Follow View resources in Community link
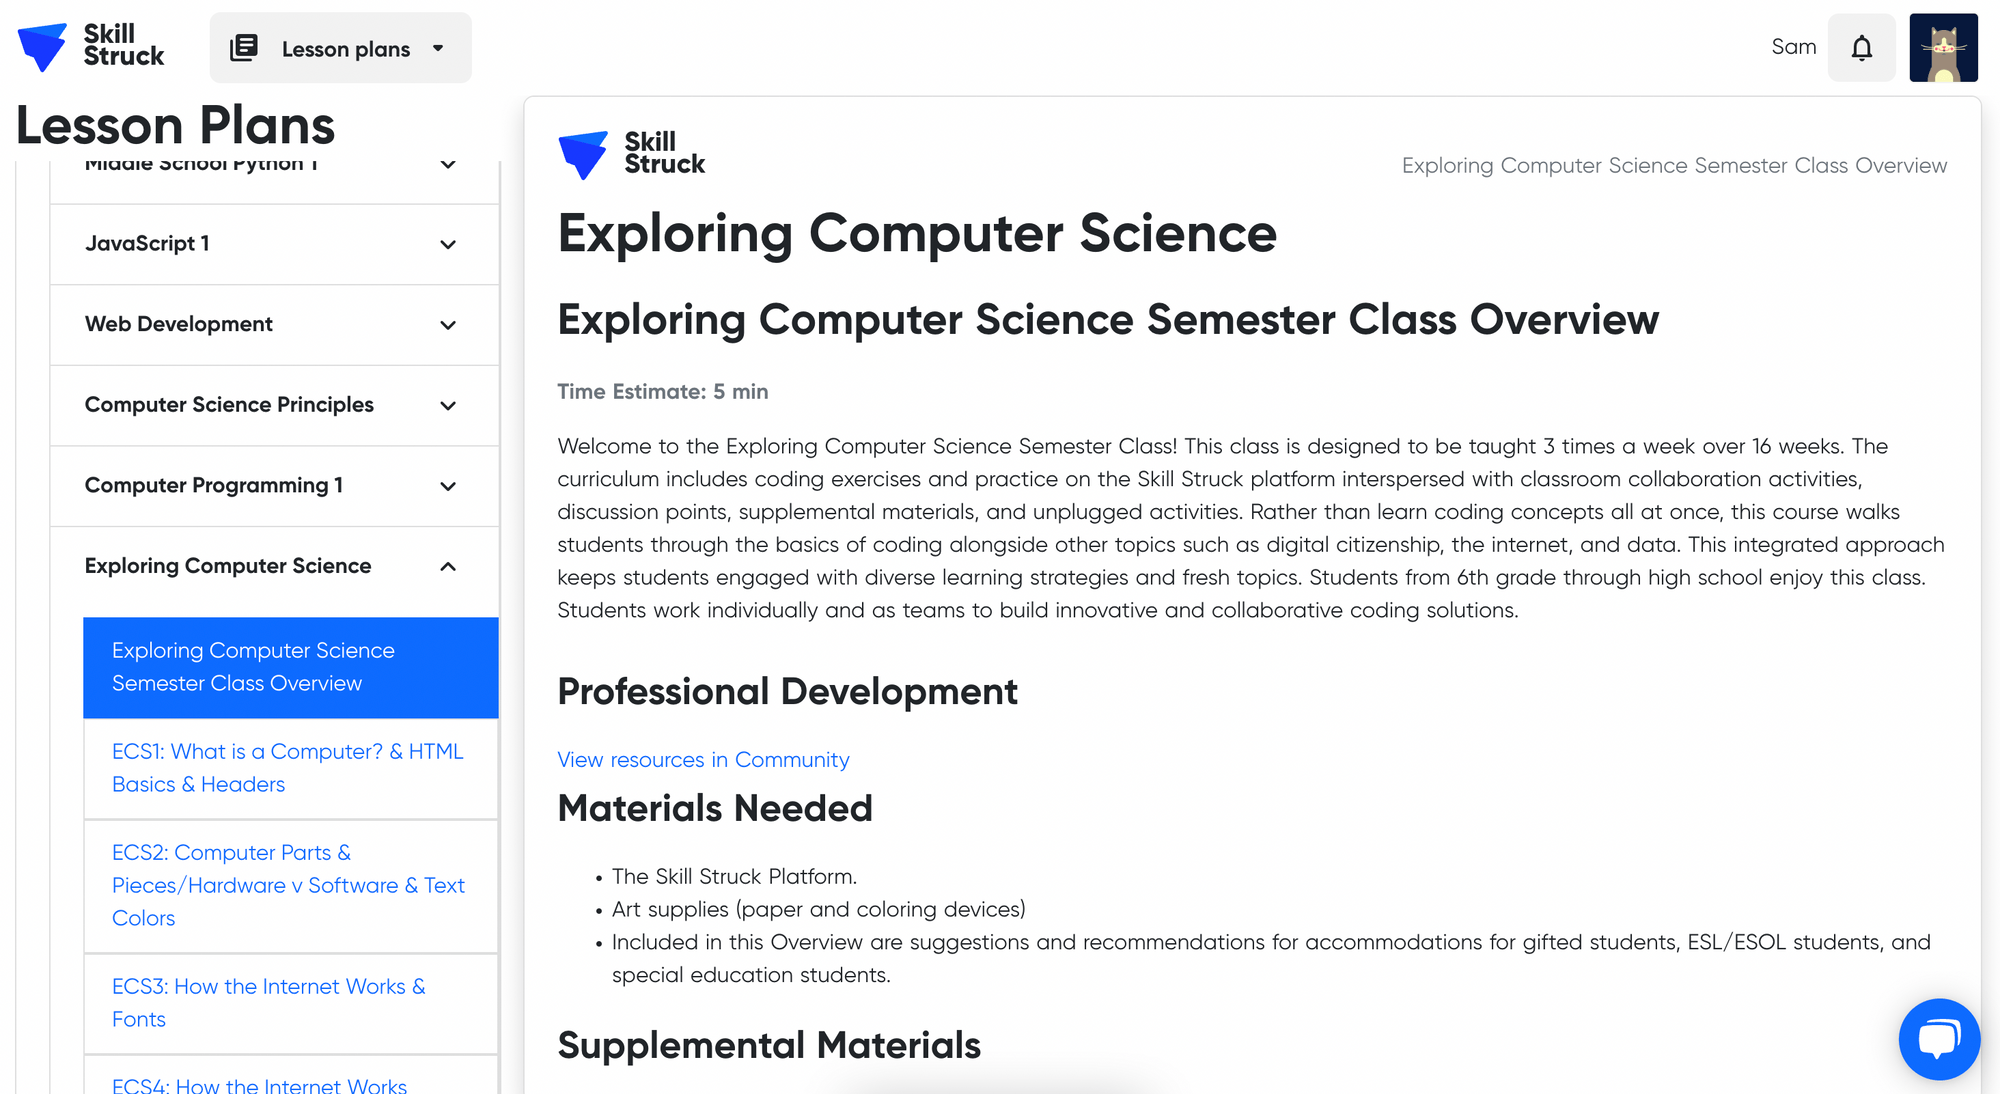Viewport: 2000px width, 1094px height. click(x=703, y=760)
